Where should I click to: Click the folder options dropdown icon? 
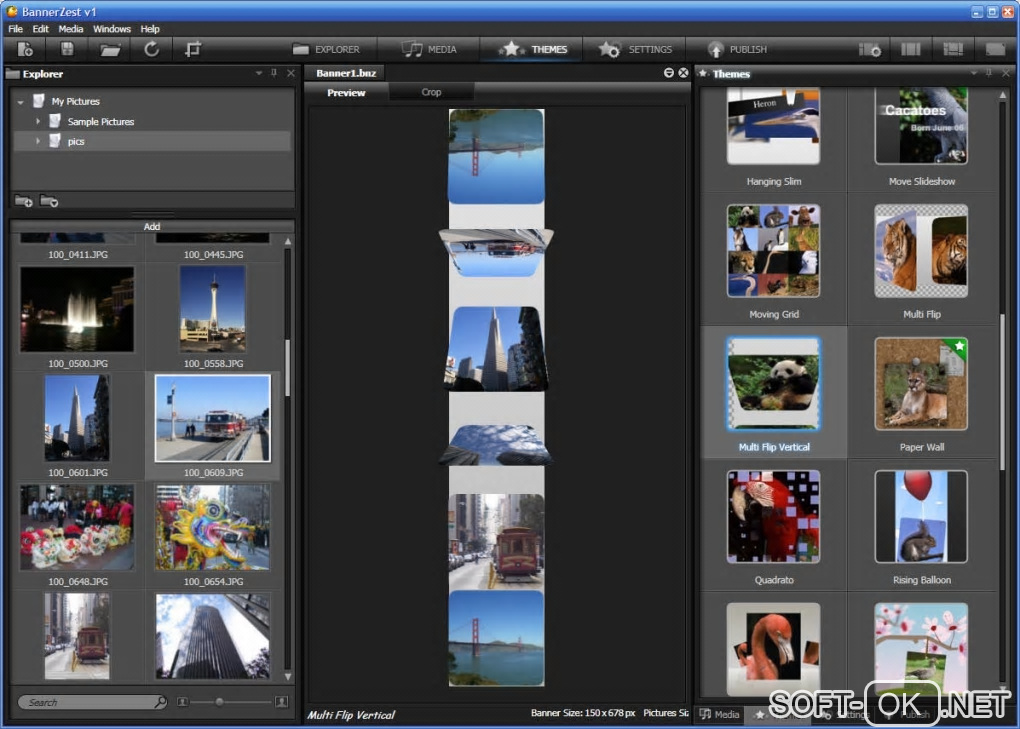tap(49, 201)
